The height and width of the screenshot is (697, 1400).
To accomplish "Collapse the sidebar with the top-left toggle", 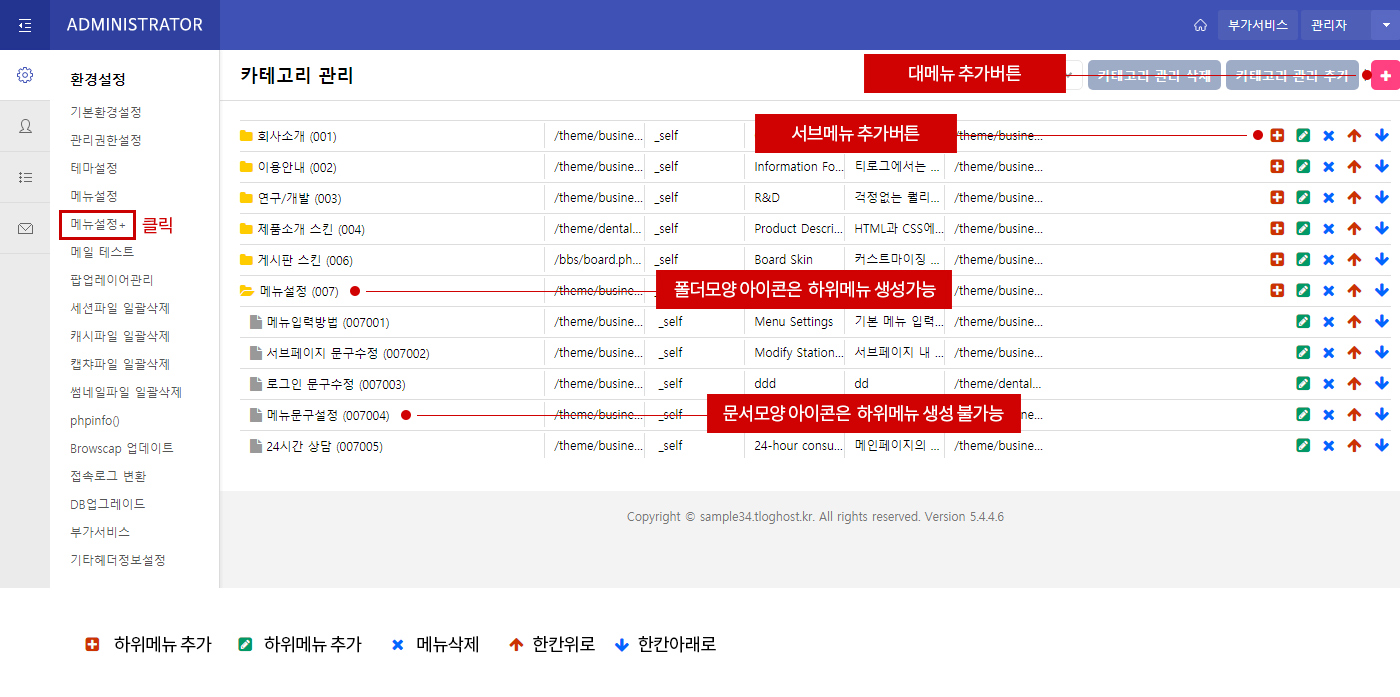I will tap(25, 25).
